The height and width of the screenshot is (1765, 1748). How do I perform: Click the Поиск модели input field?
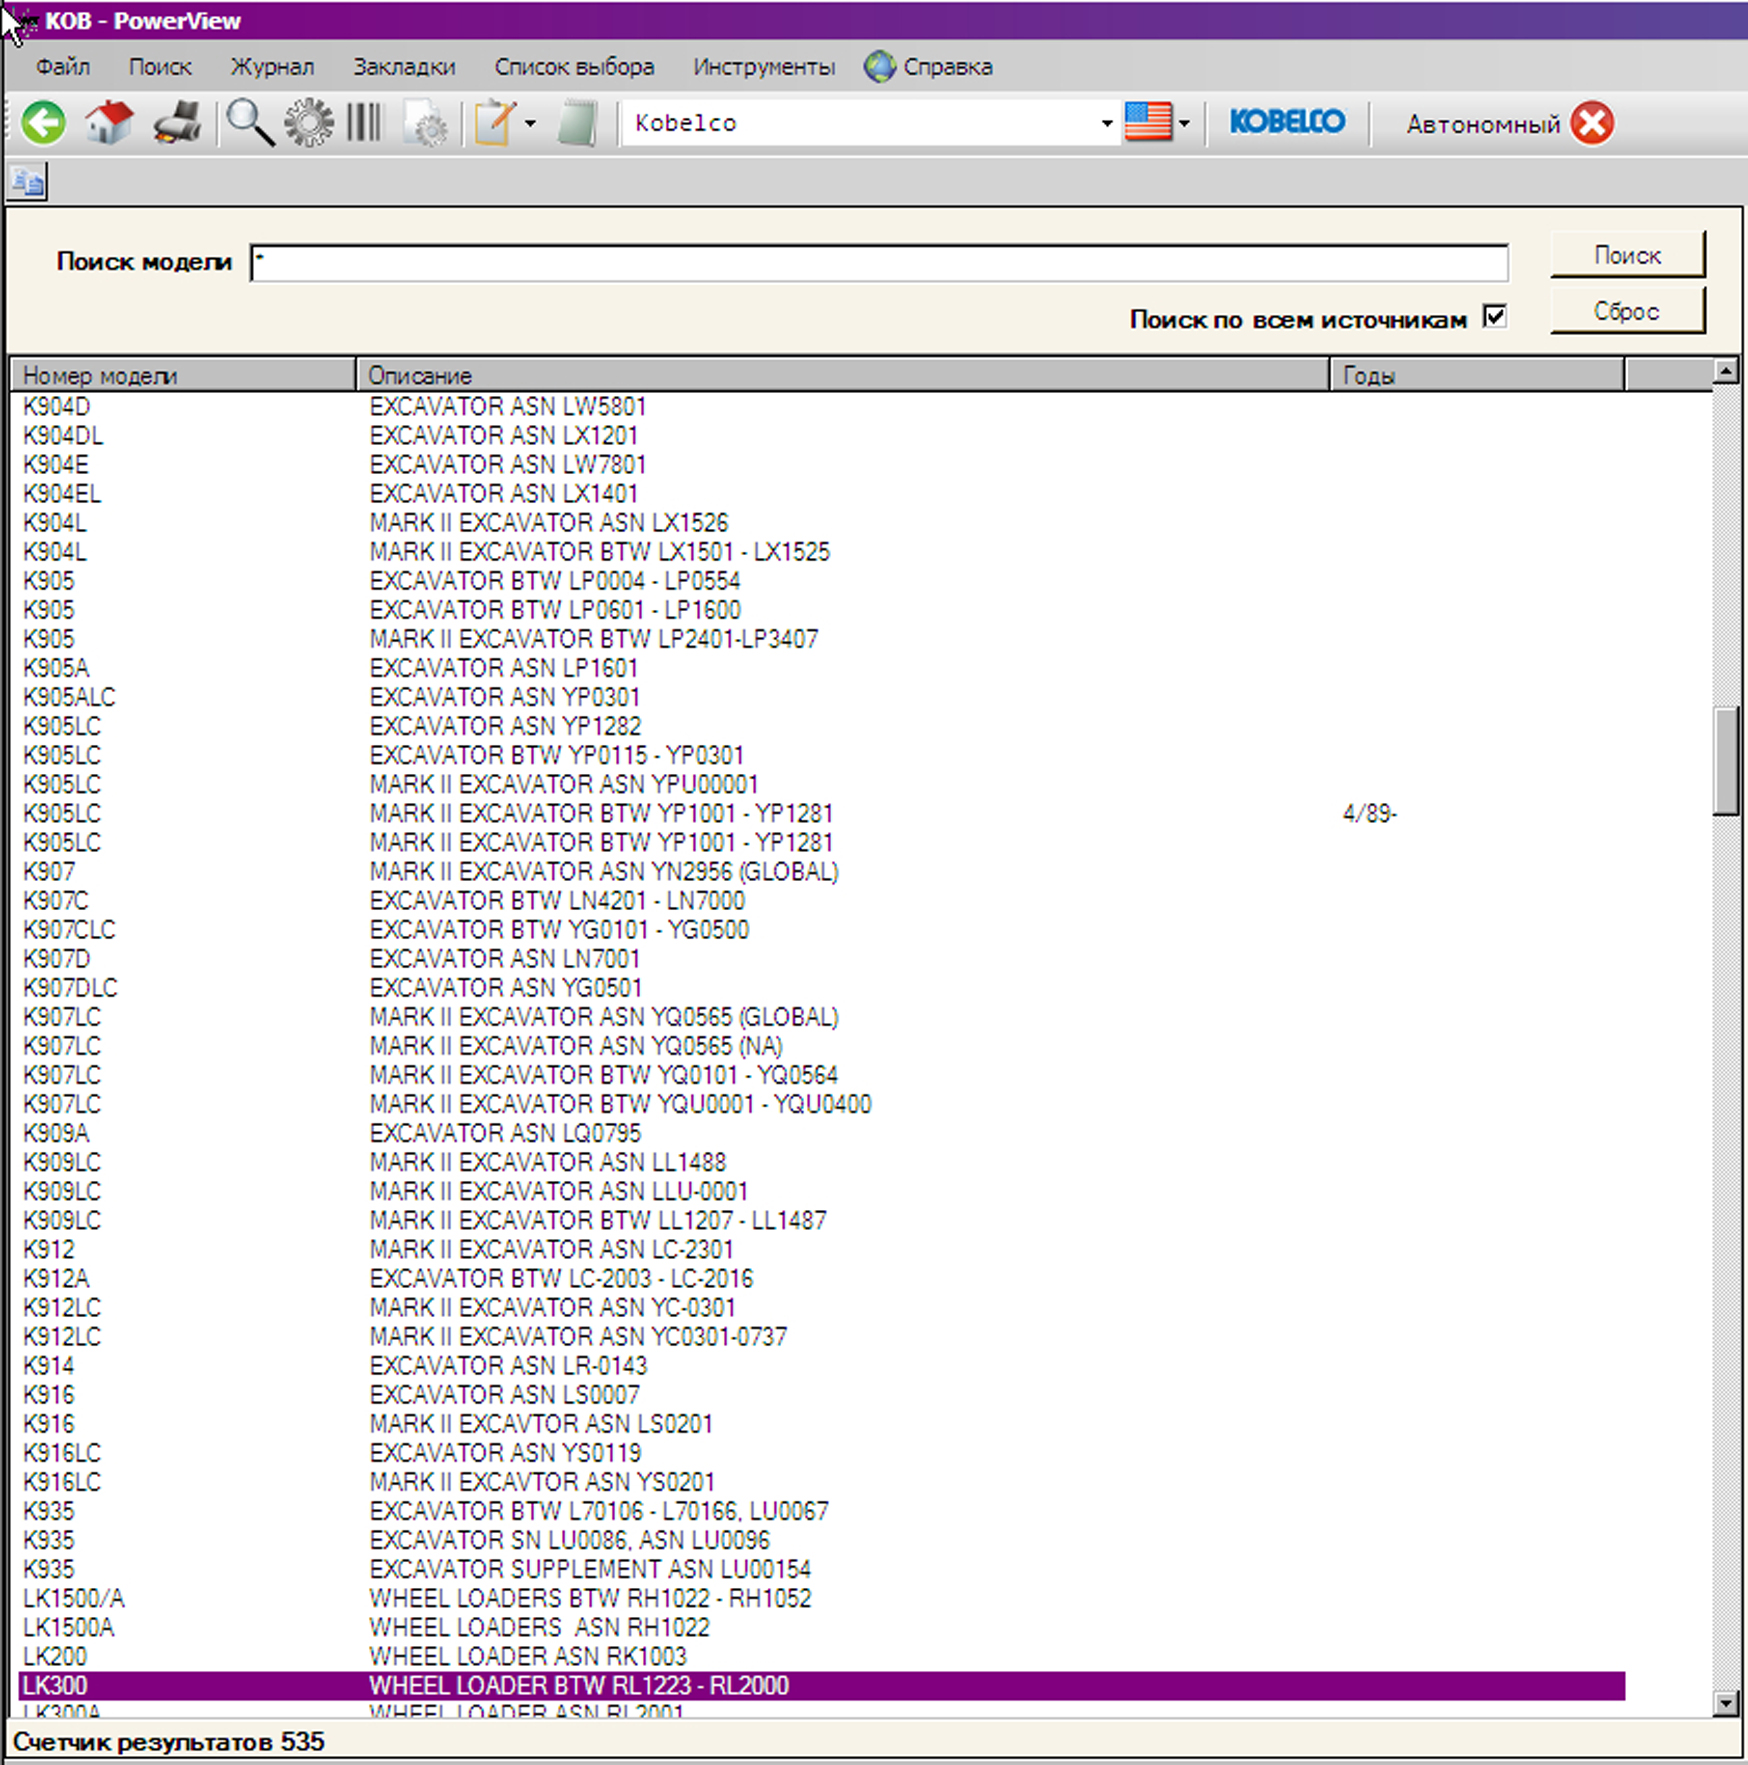pos(878,263)
